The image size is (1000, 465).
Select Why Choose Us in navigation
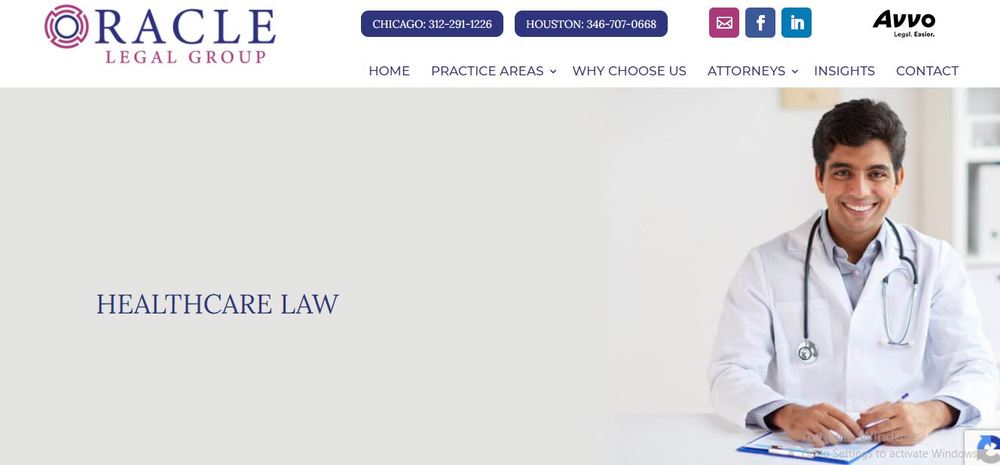click(x=629, y=71)
